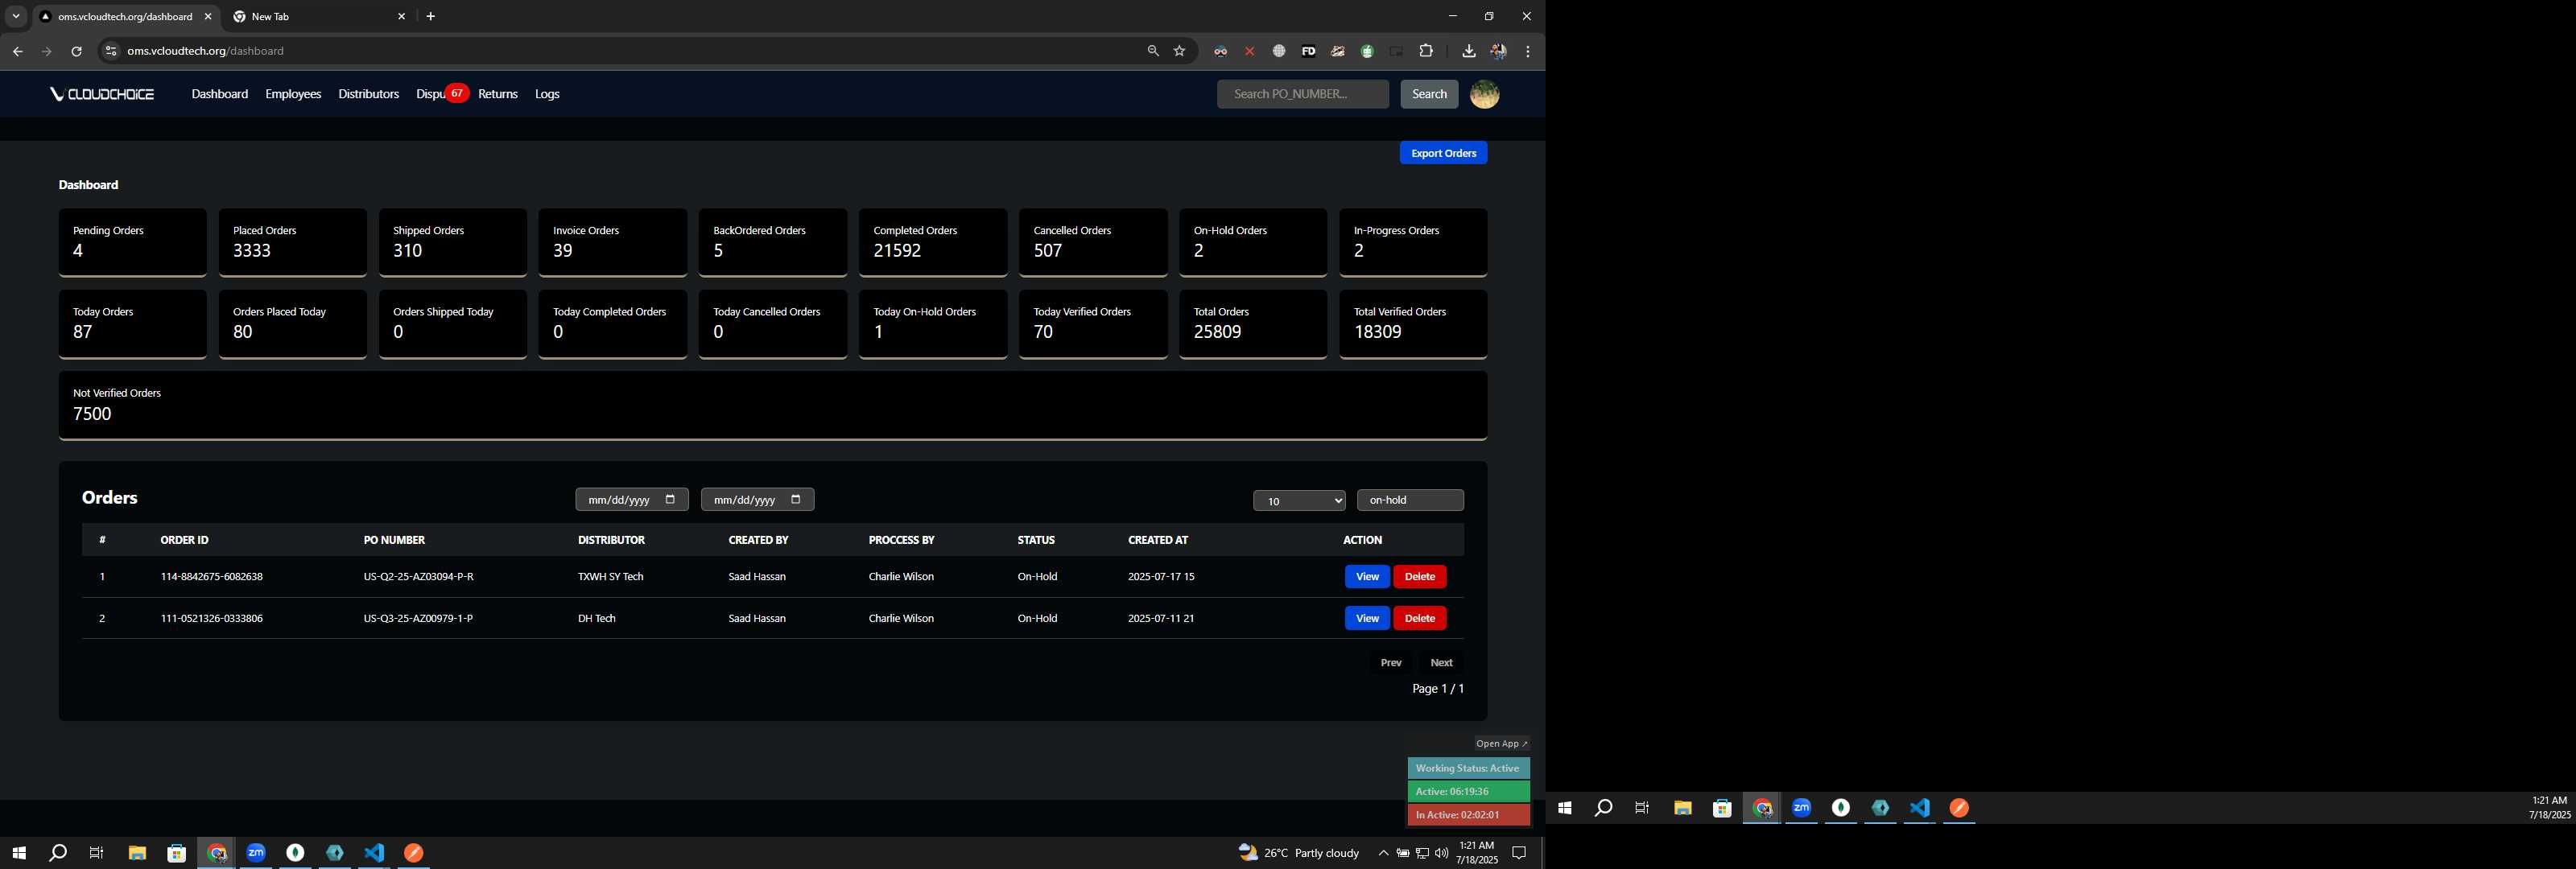Open the tab search dropdown arrow
The height and width of the screenshot is (869, 2576).
16,16
